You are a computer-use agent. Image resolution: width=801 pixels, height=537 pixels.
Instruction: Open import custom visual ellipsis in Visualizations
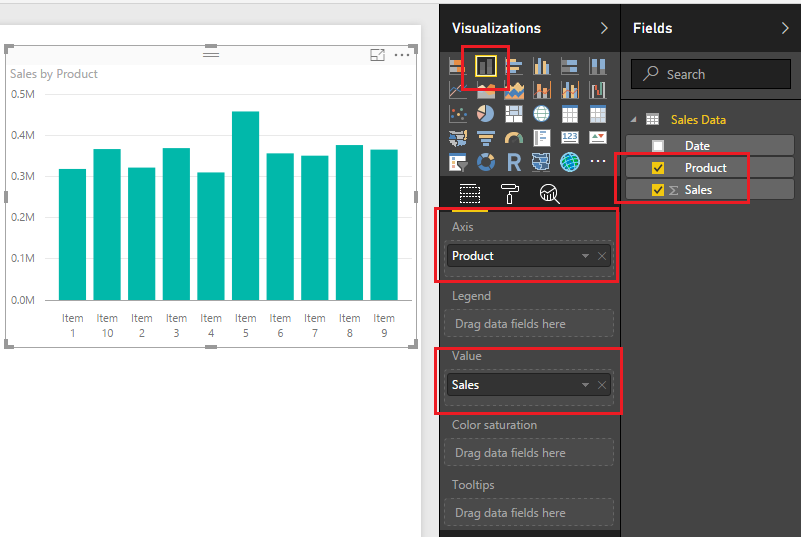pos(598,161)
